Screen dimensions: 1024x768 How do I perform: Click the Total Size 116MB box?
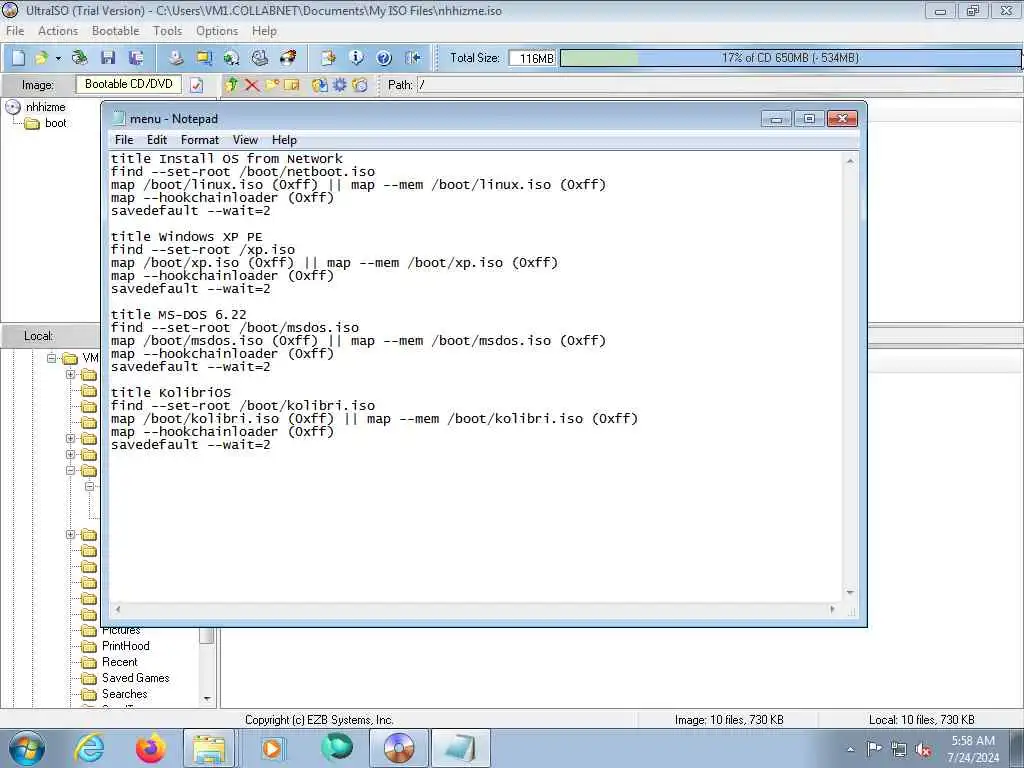(532, 58)
